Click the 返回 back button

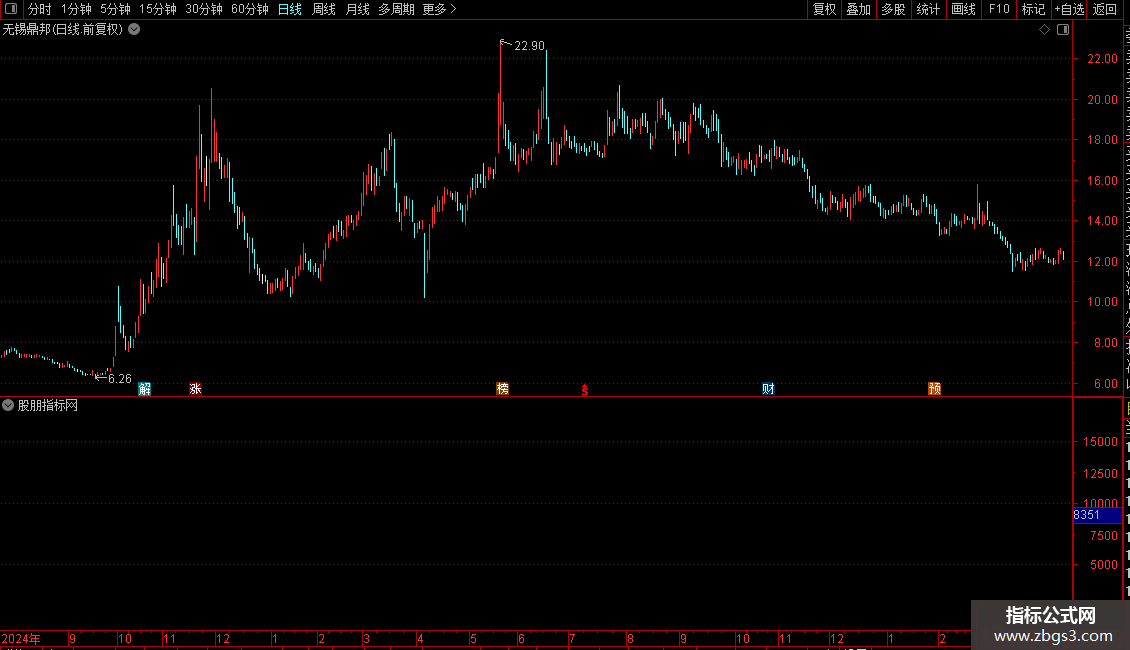pyautogui.click(x=1105, y=9)
